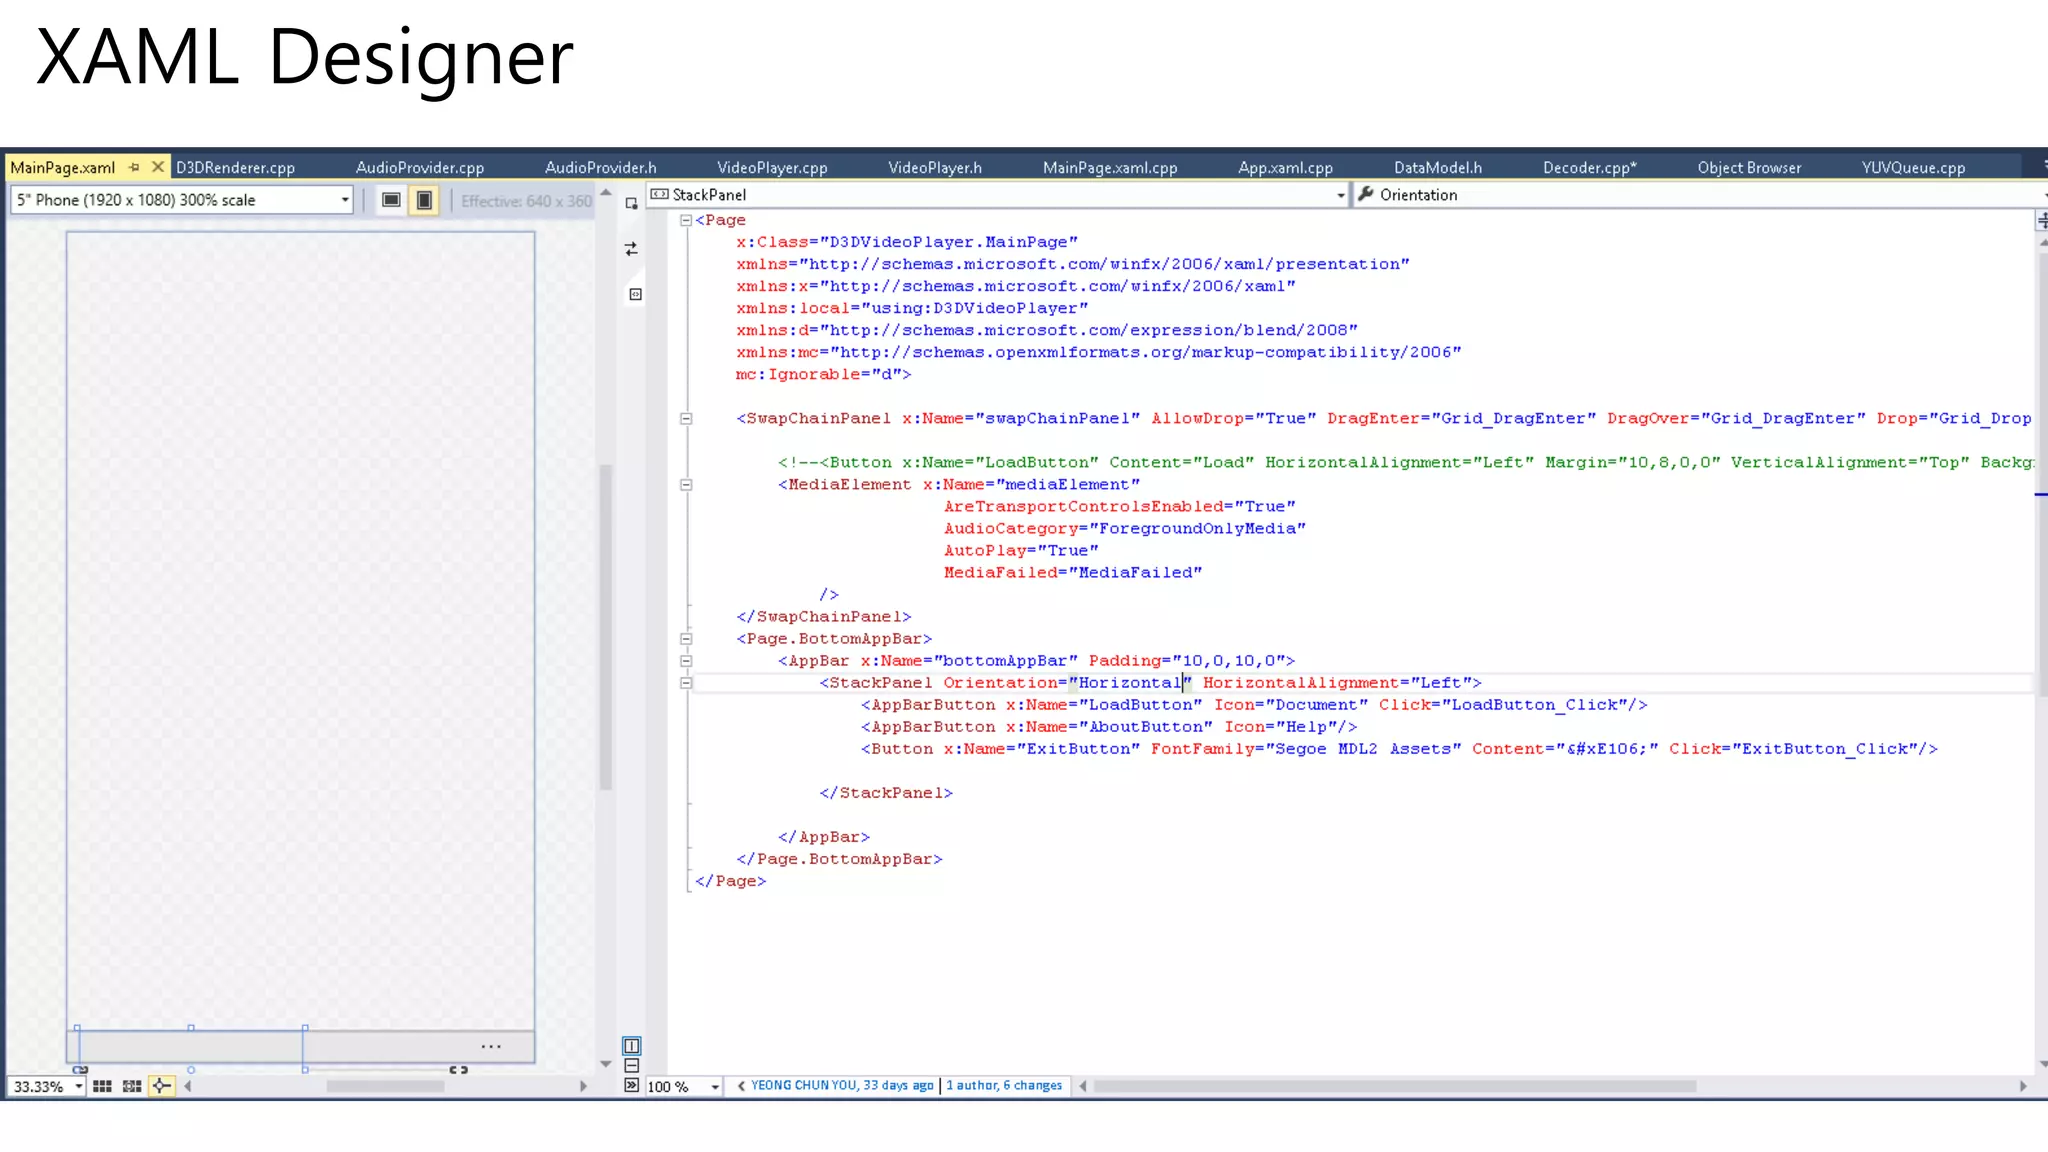Viewport: 2048px width, 1152px height.
Task: Click designer scrollbar left arrow
Action: [x=187, y=1087]
